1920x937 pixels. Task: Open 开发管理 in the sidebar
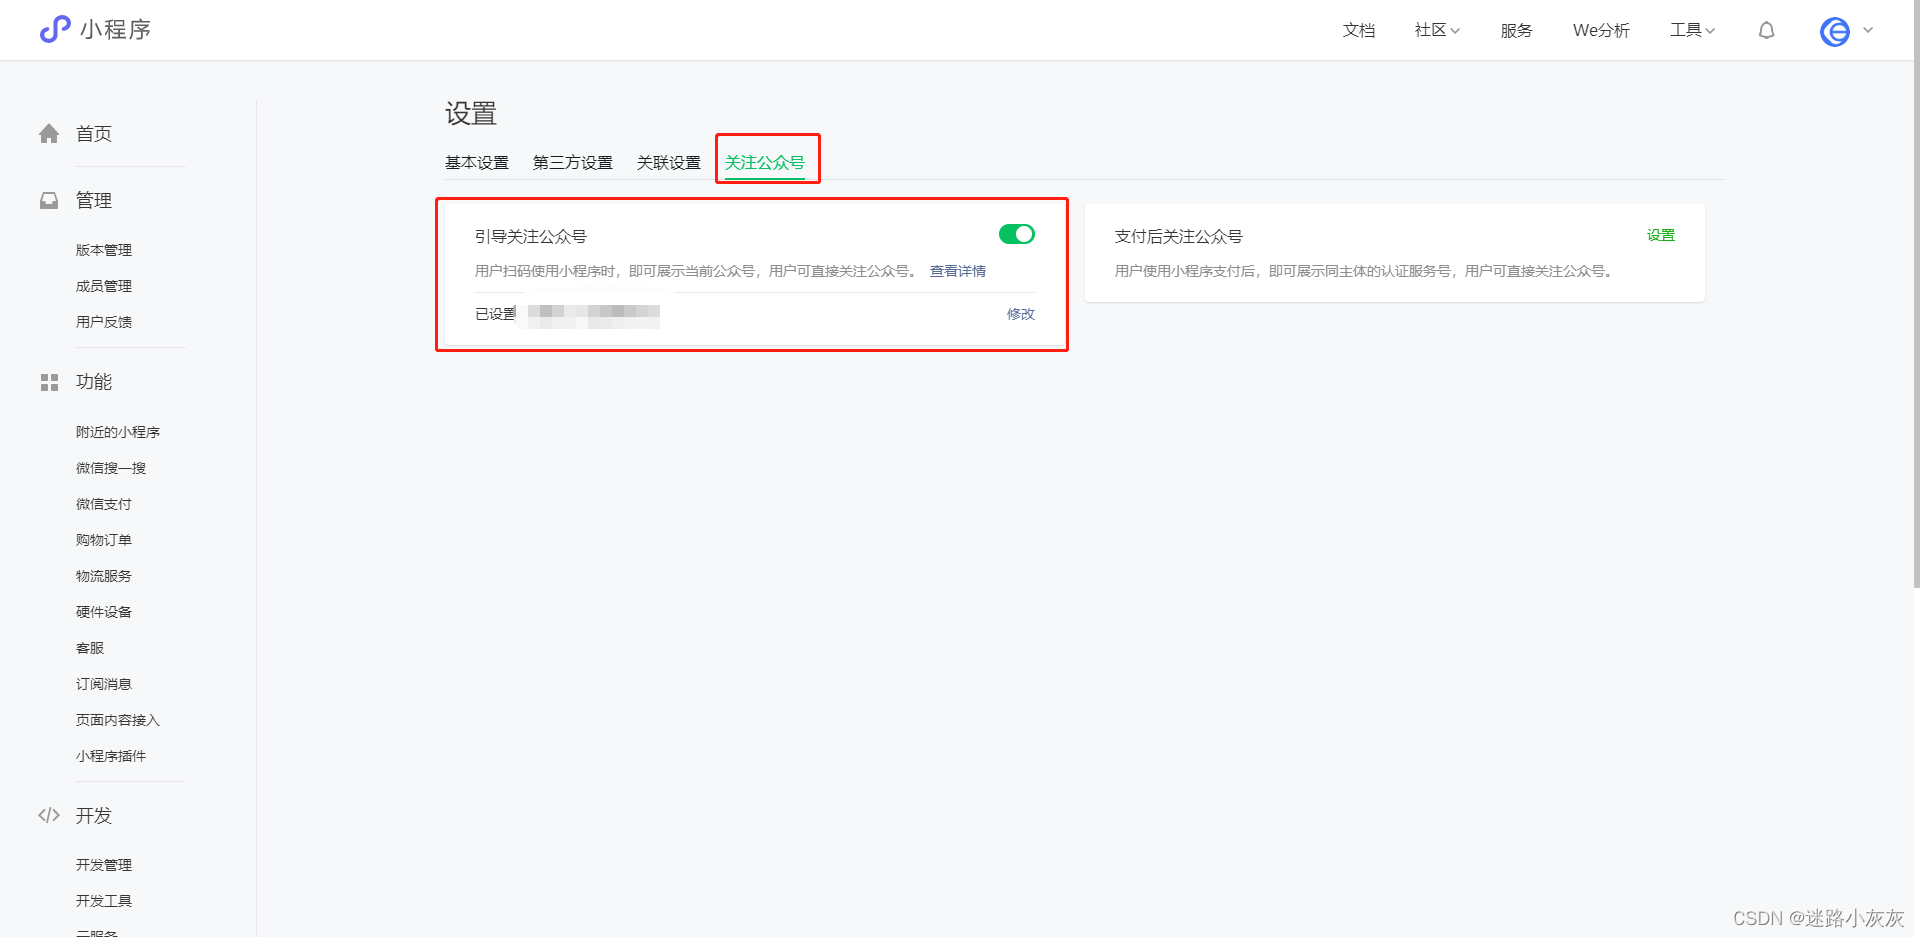click(104, 865)
